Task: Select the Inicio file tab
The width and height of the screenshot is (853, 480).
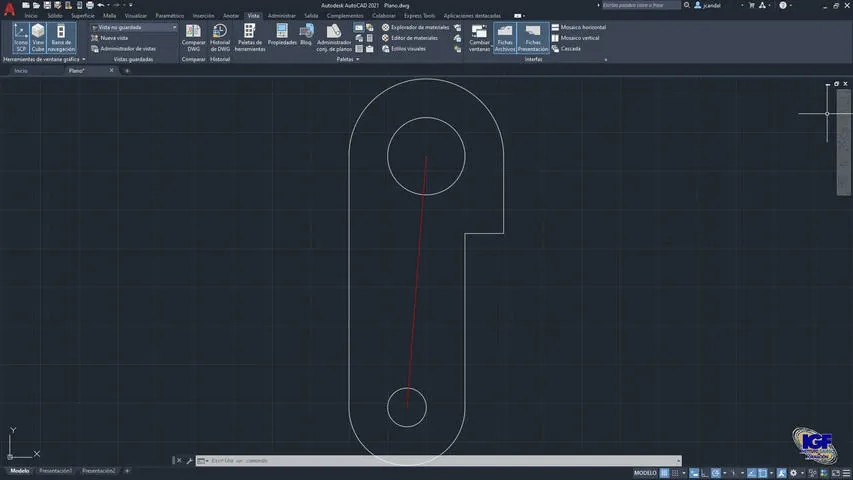Action: pos(21,71)
